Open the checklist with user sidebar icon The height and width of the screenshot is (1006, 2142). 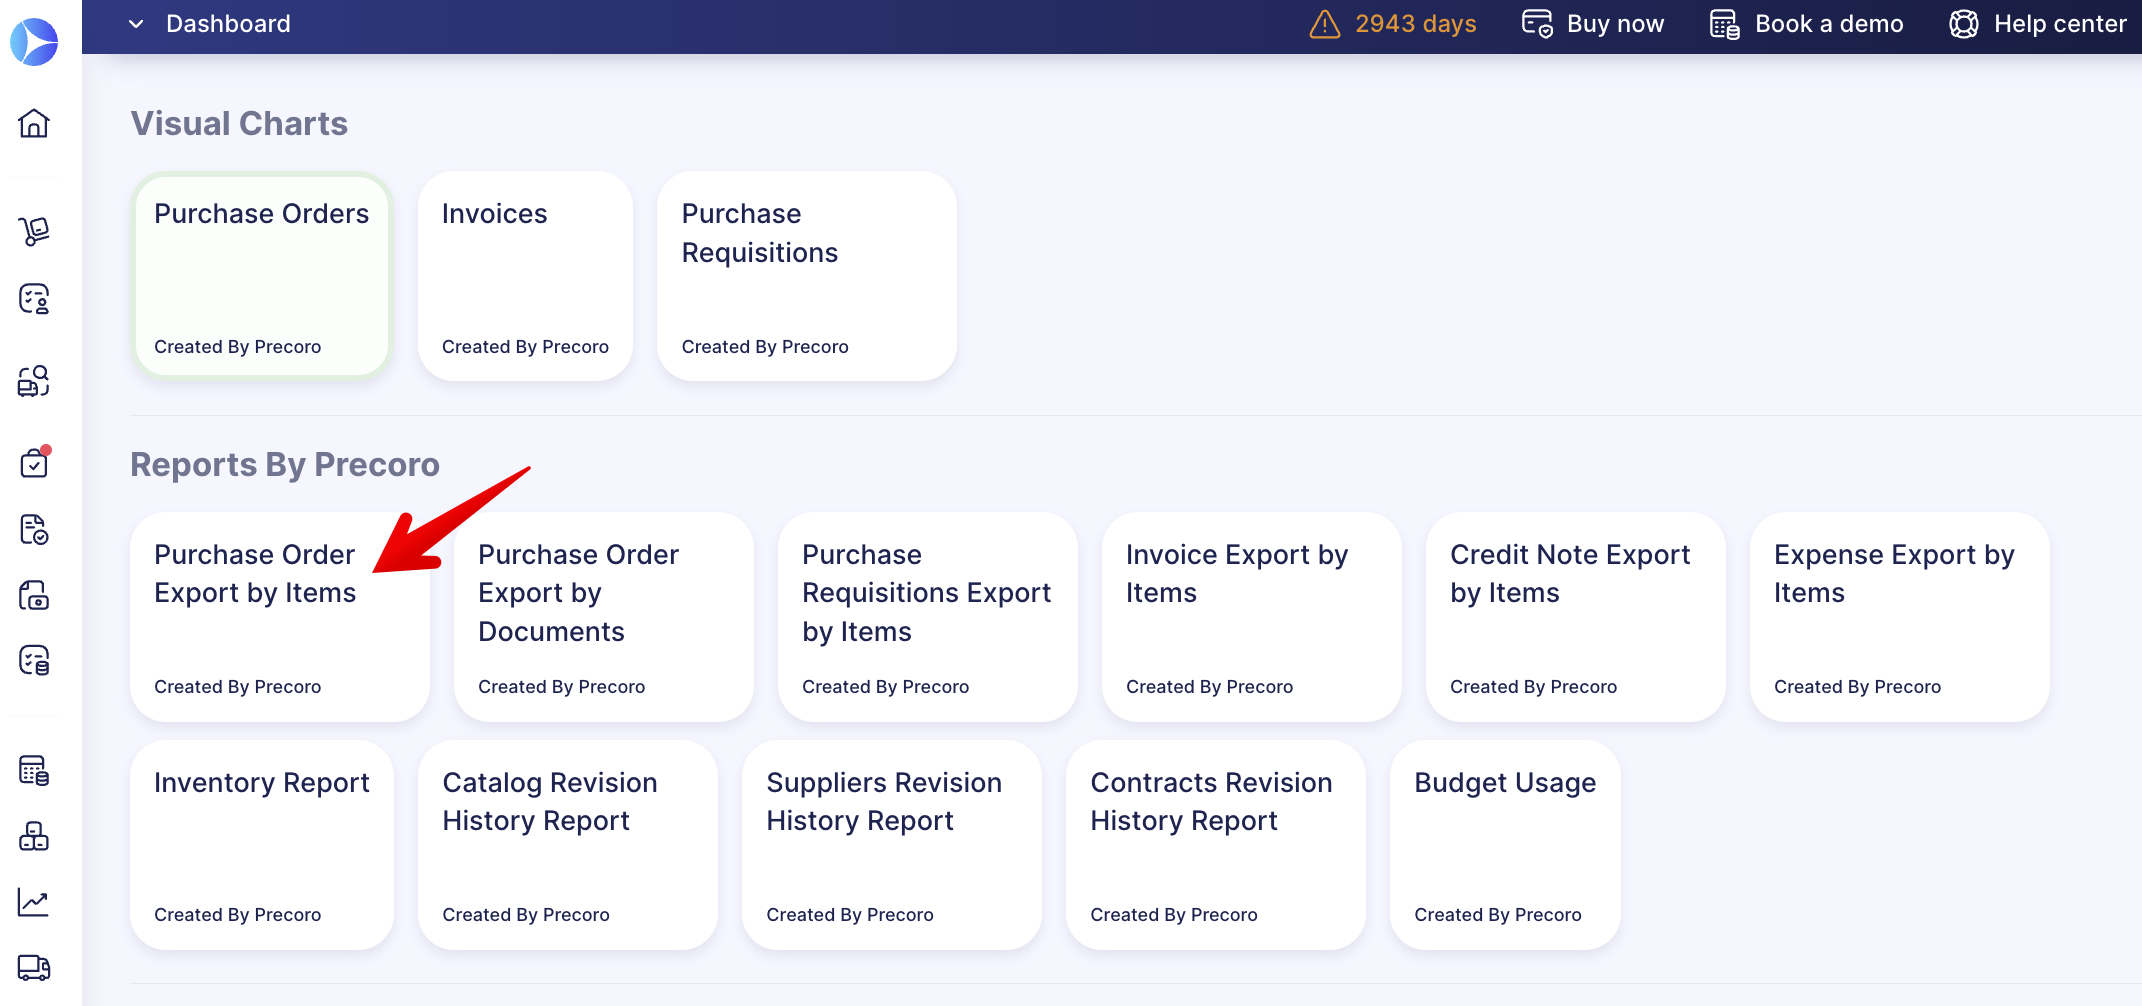coord(34,299)
